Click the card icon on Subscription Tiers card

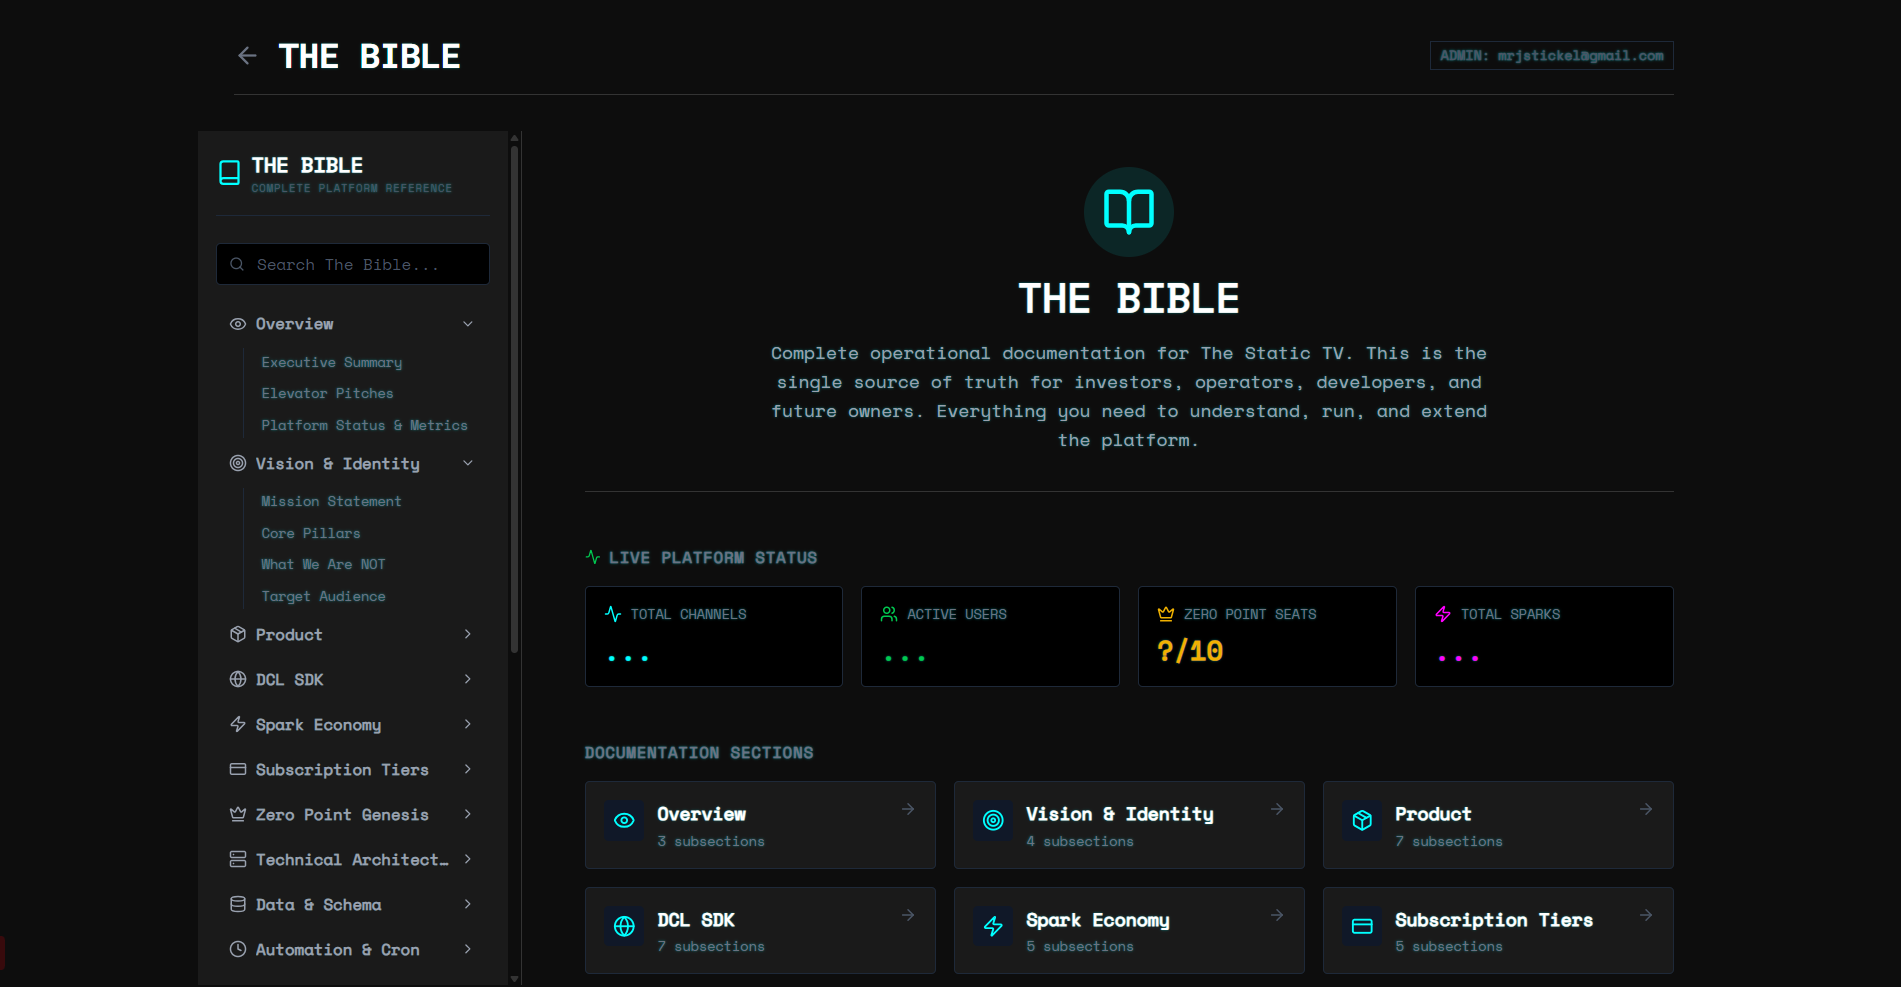pyautogui.click(x=1362, y=927)
